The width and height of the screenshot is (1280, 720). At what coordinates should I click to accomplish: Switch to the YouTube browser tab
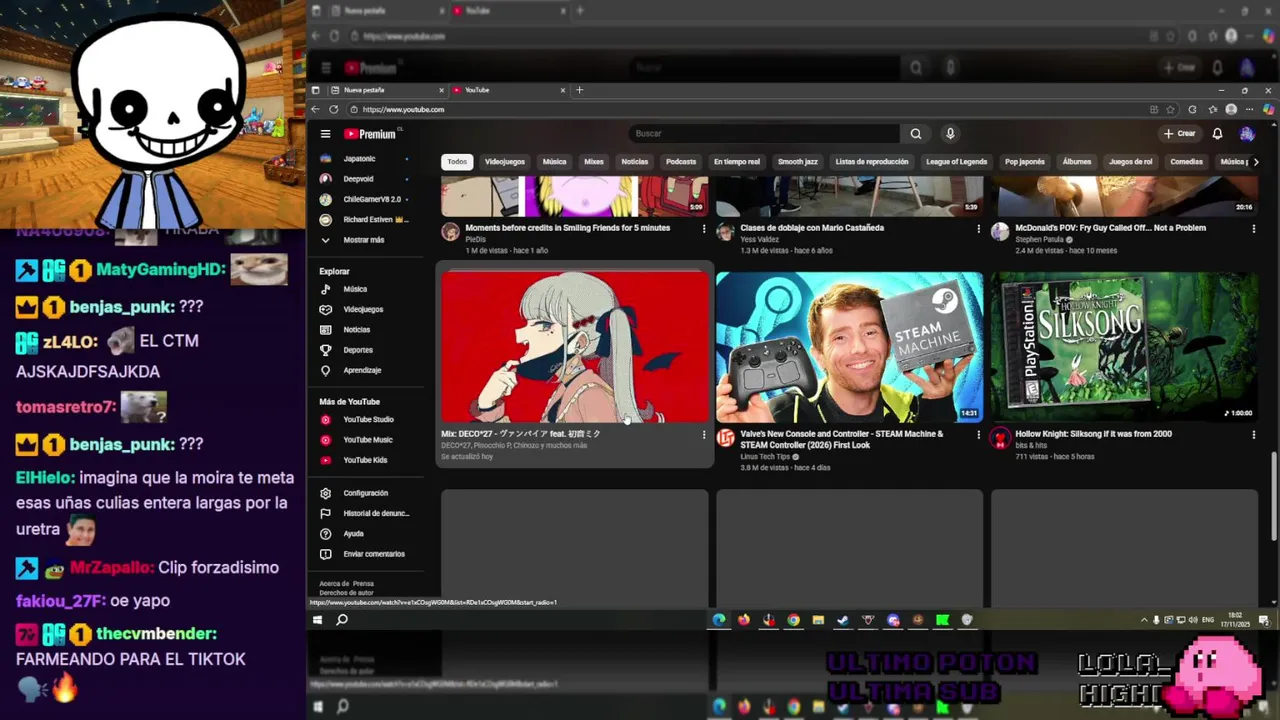click(x=508, y=90)
